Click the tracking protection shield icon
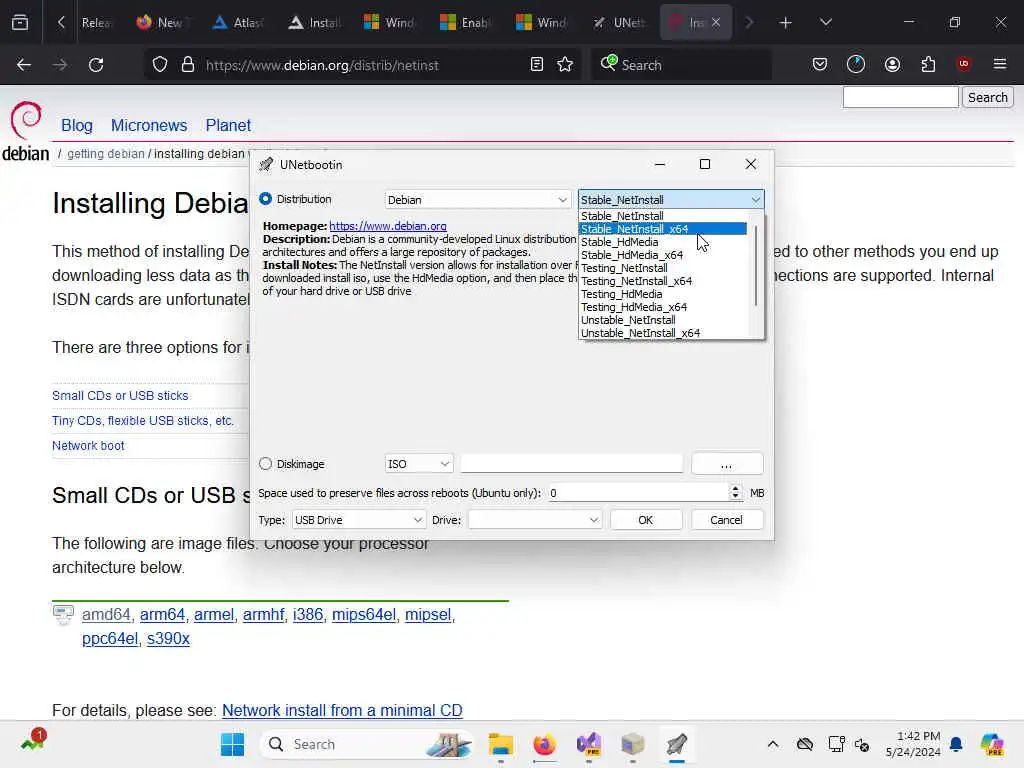1024x768 pixels. 160,65
